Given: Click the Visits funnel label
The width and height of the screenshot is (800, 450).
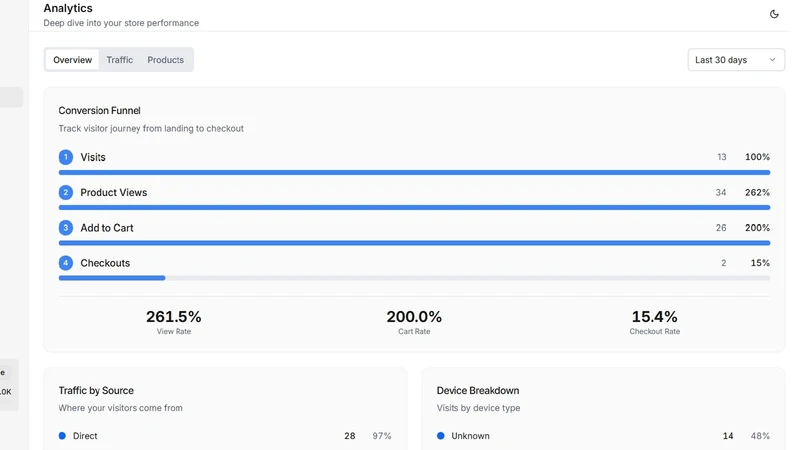Looking at the screenshot, I should coord(93,157).
